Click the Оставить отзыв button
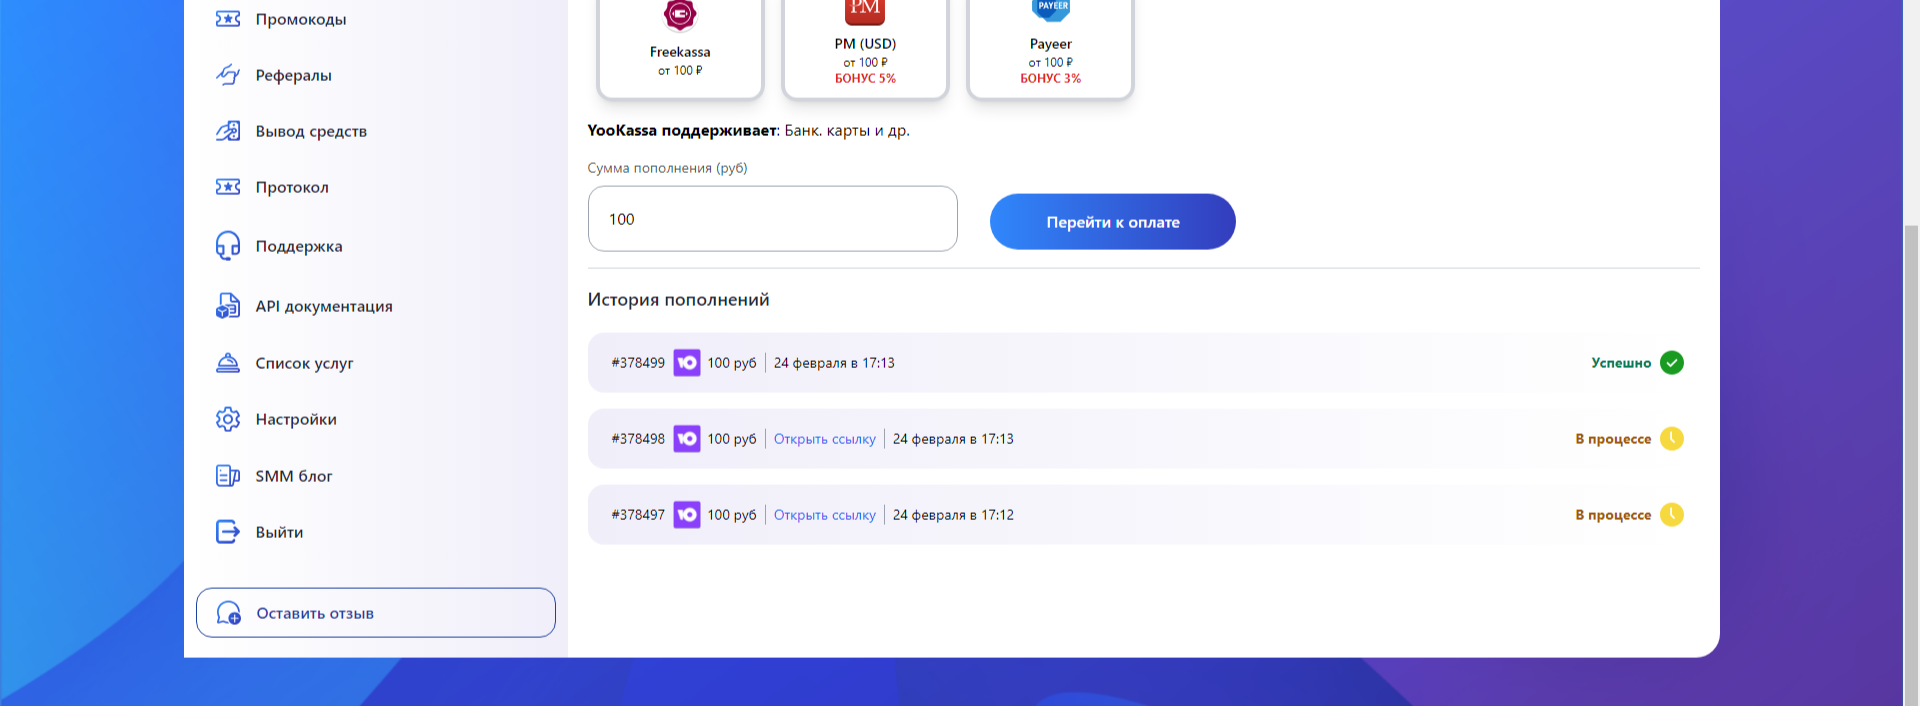 tap(376, 613)
